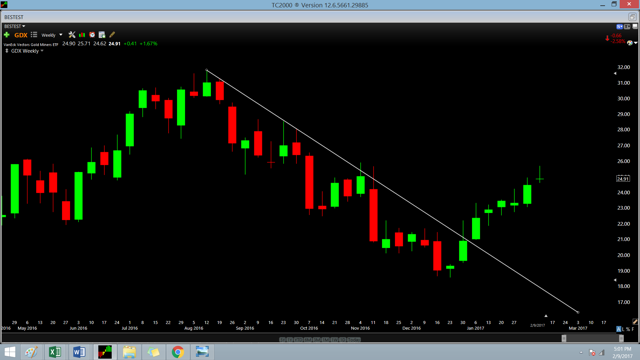Open the alarm clock alert icon

92,35
